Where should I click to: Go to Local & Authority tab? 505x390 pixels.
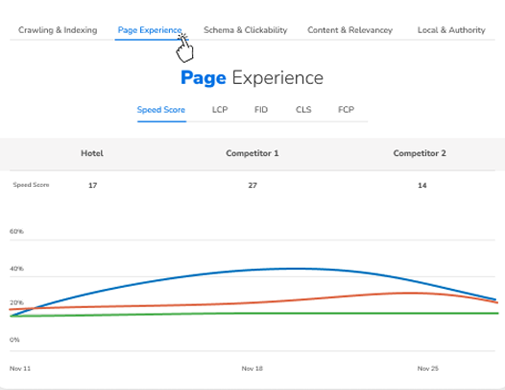coord(451,30)
